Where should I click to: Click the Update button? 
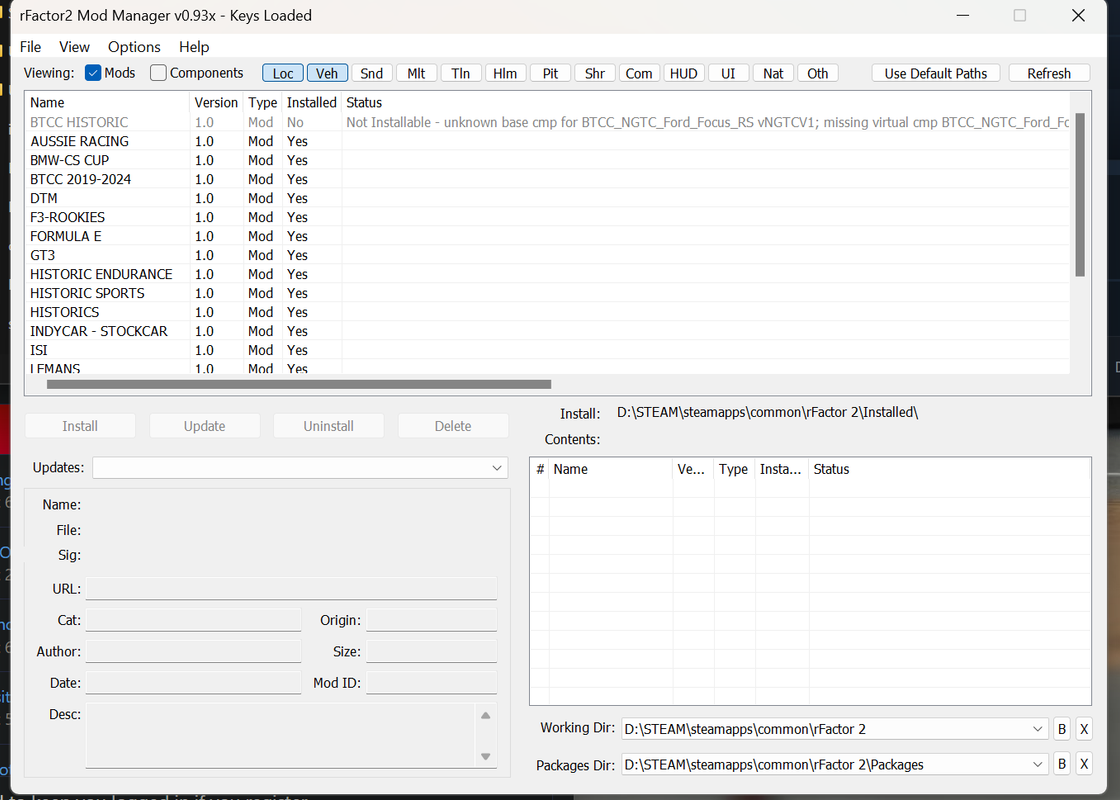point(204,426)
